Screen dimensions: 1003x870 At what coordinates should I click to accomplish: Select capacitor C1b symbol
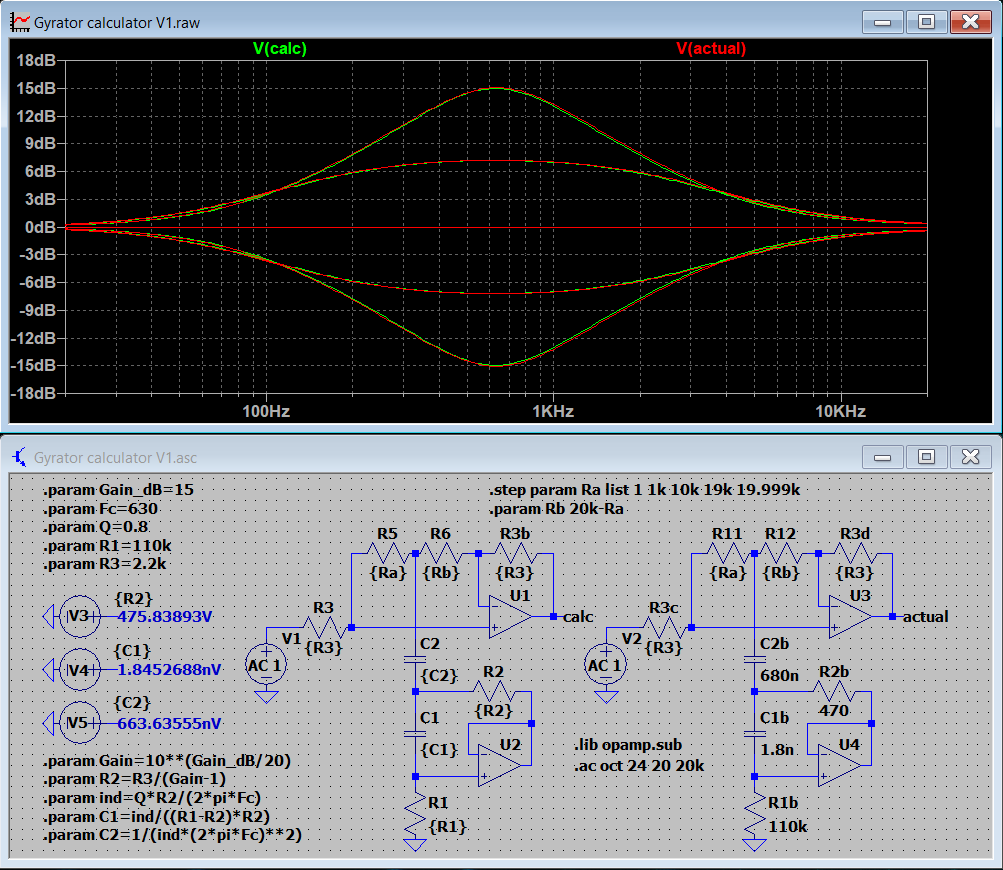755,734
